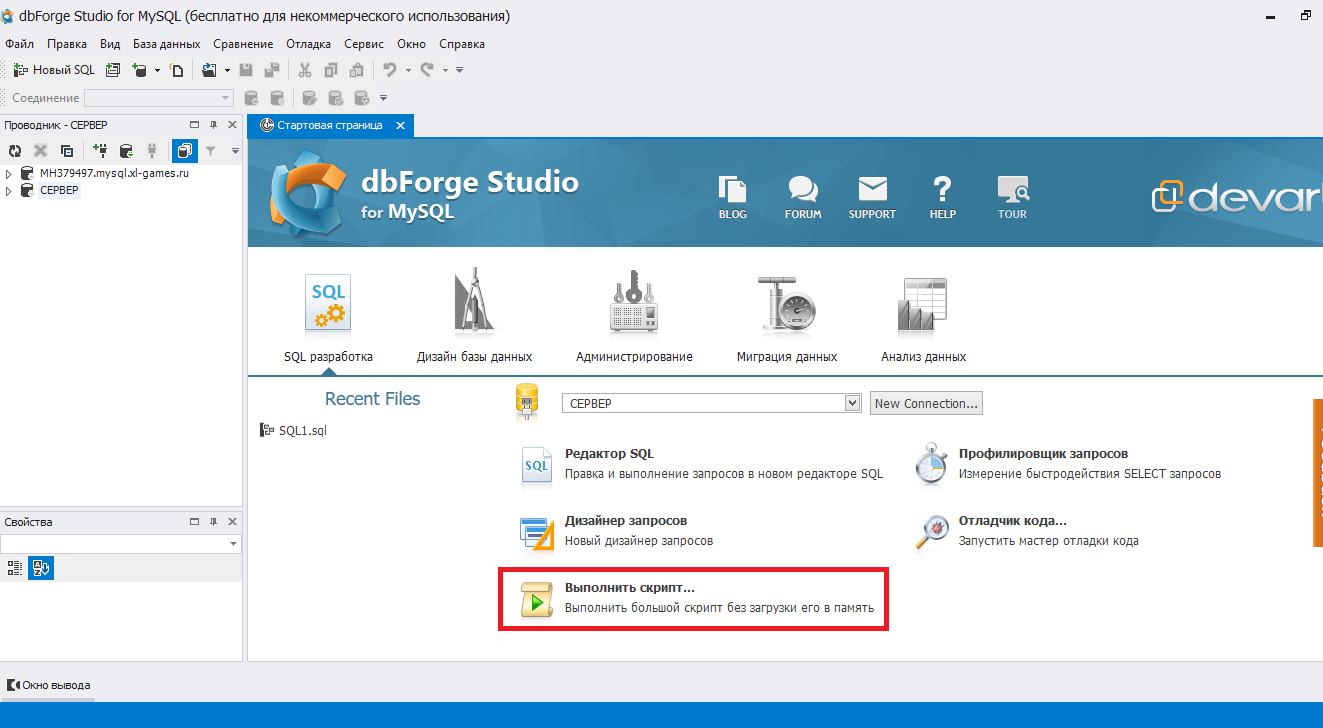Open the connection toolbar overflow arrow

pos(383,98)
